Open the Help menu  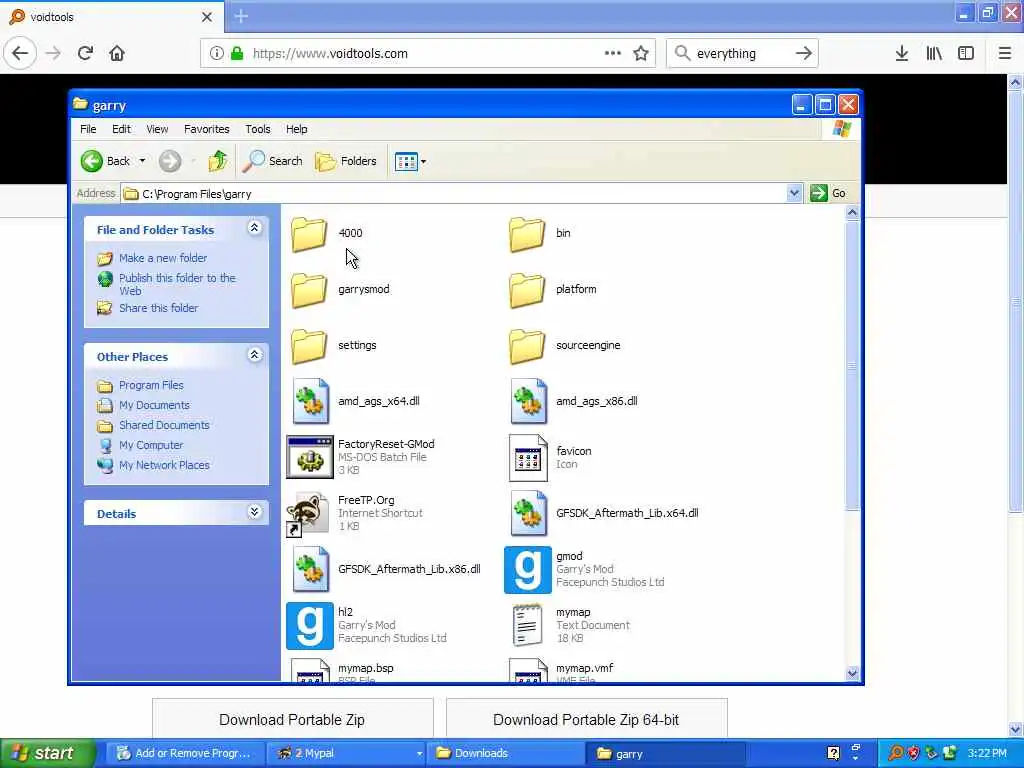click(x=296, y=129)
